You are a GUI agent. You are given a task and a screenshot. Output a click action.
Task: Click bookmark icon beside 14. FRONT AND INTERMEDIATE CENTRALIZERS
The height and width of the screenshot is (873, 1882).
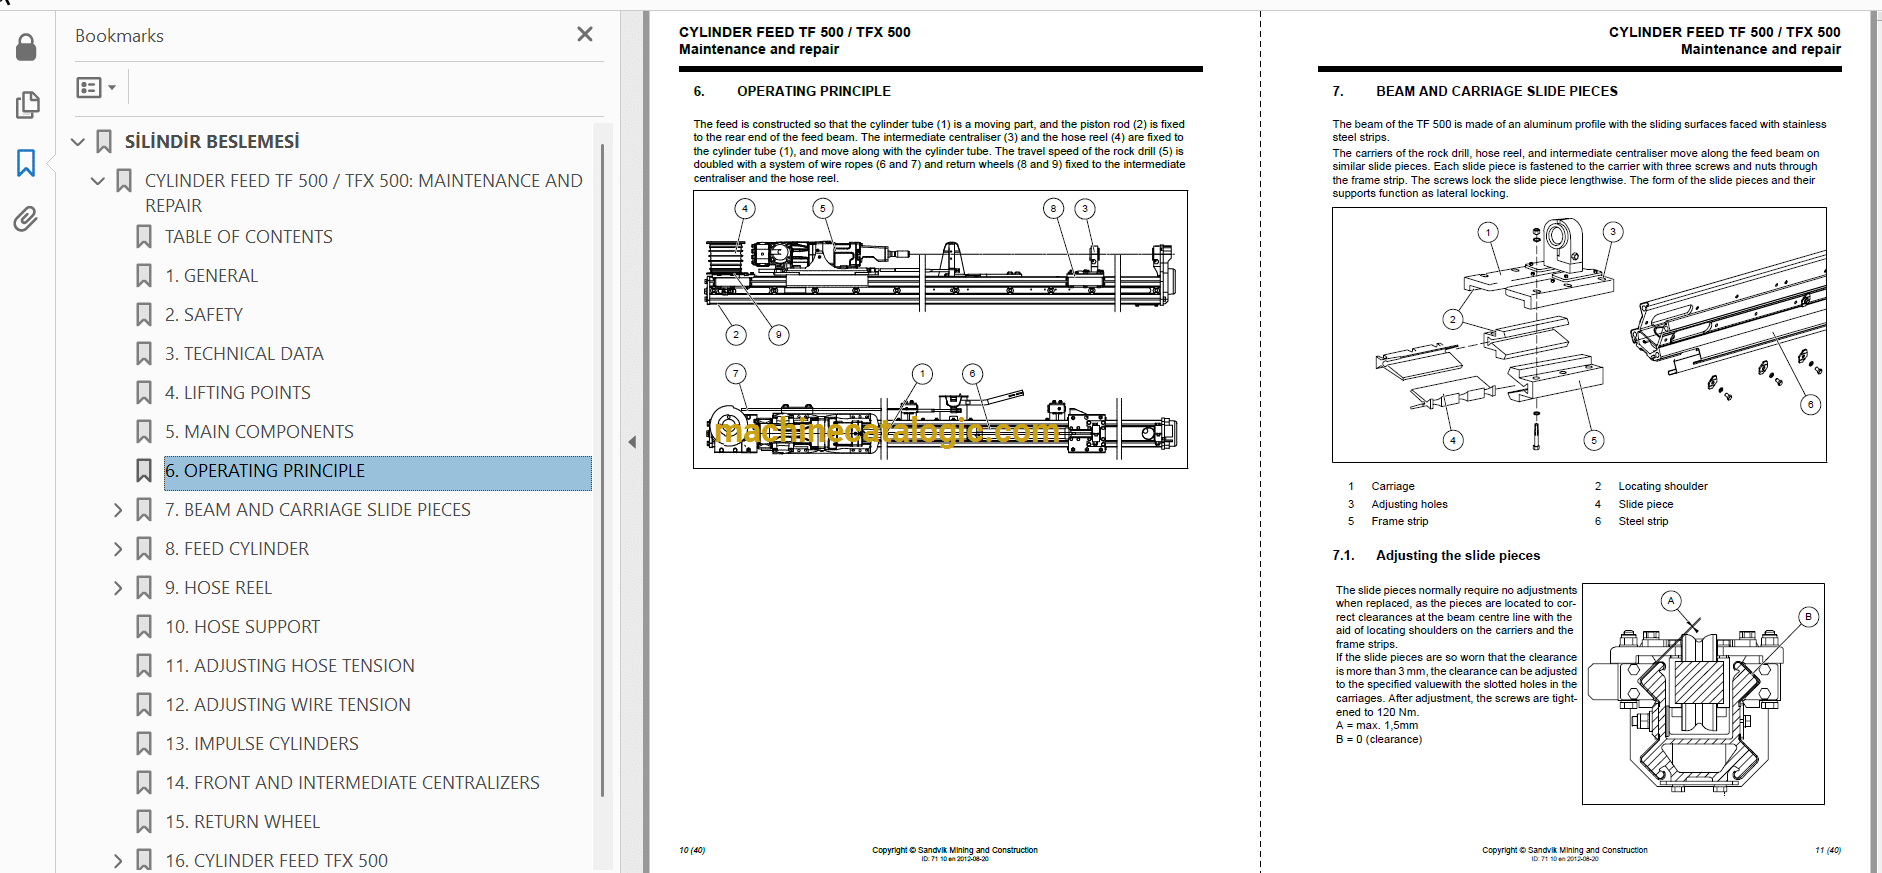click(x=144, y=783)
